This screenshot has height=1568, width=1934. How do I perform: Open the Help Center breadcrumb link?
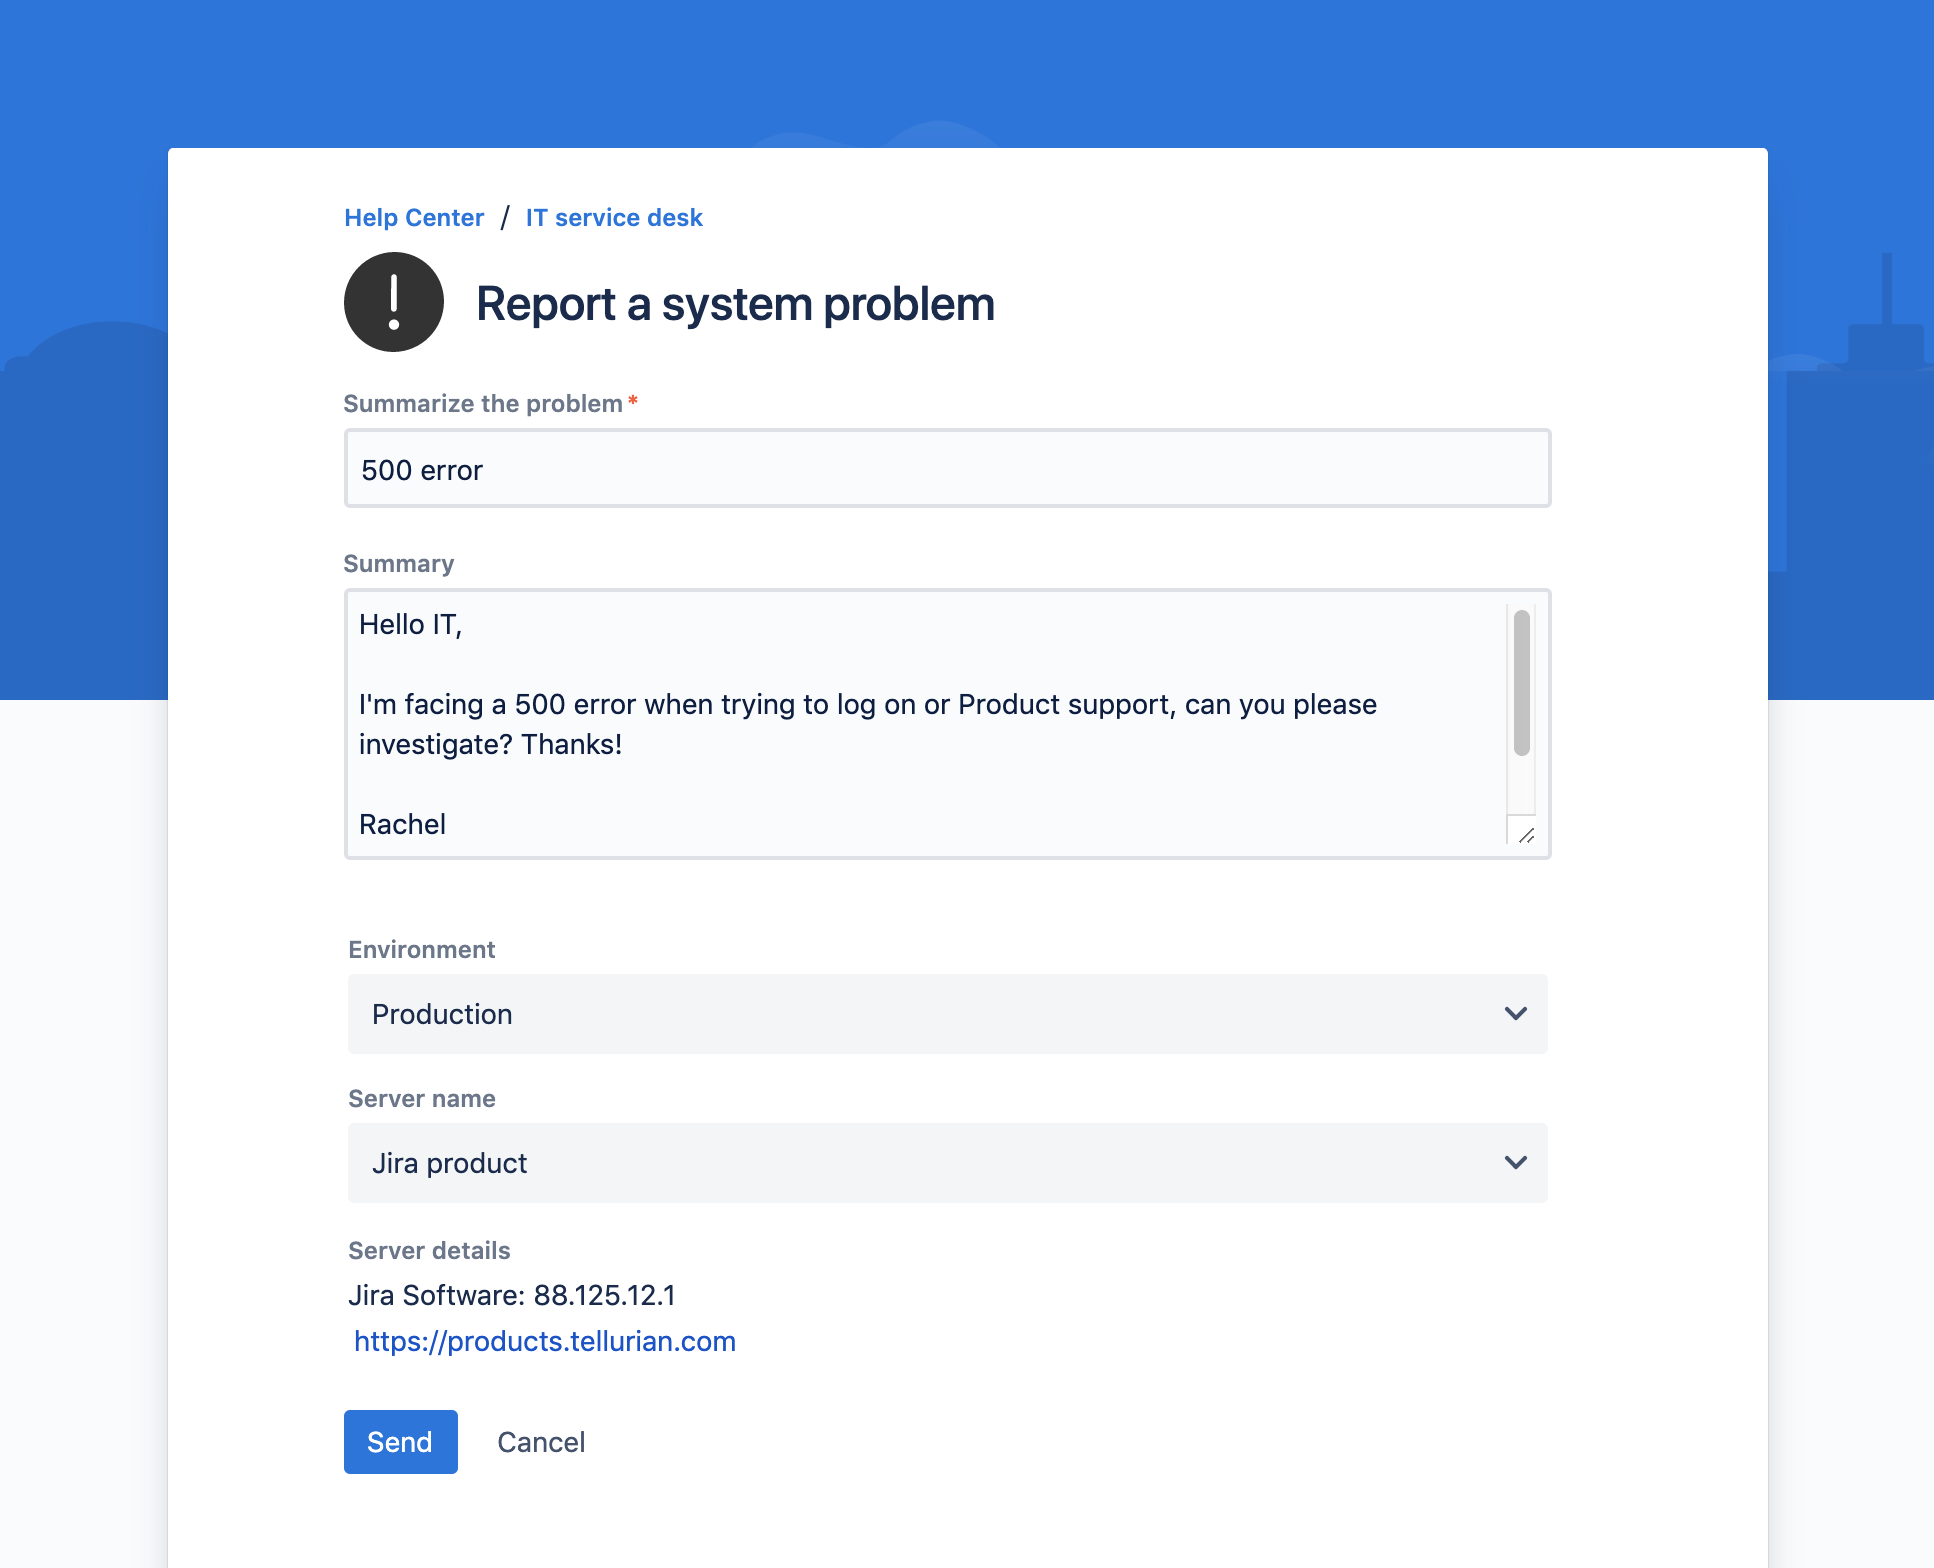pos(414,217)
